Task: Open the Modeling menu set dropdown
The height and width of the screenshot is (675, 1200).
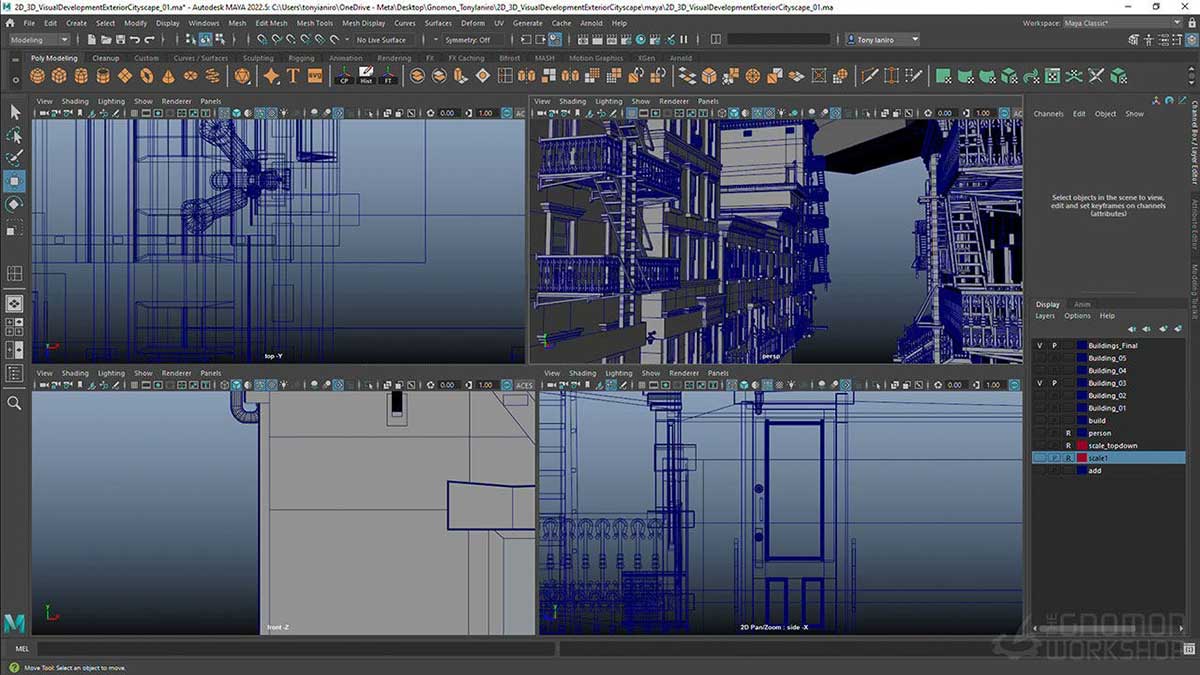Action: (x=38, y=40)
